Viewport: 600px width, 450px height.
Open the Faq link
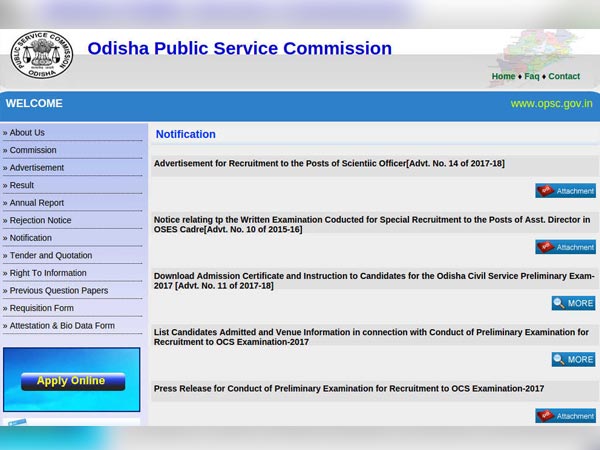pyautogui.click(x=532, y=76)
